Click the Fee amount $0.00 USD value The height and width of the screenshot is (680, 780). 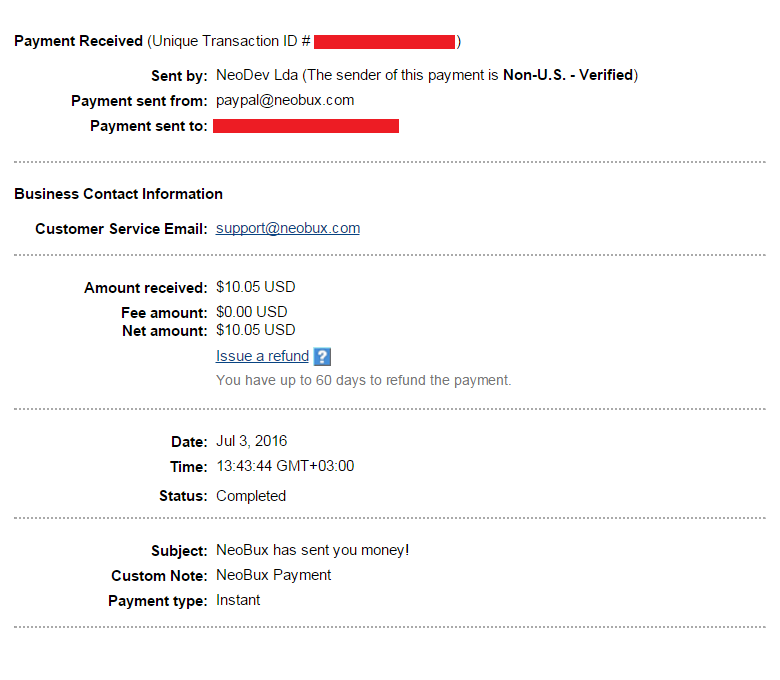pos(252,312)
